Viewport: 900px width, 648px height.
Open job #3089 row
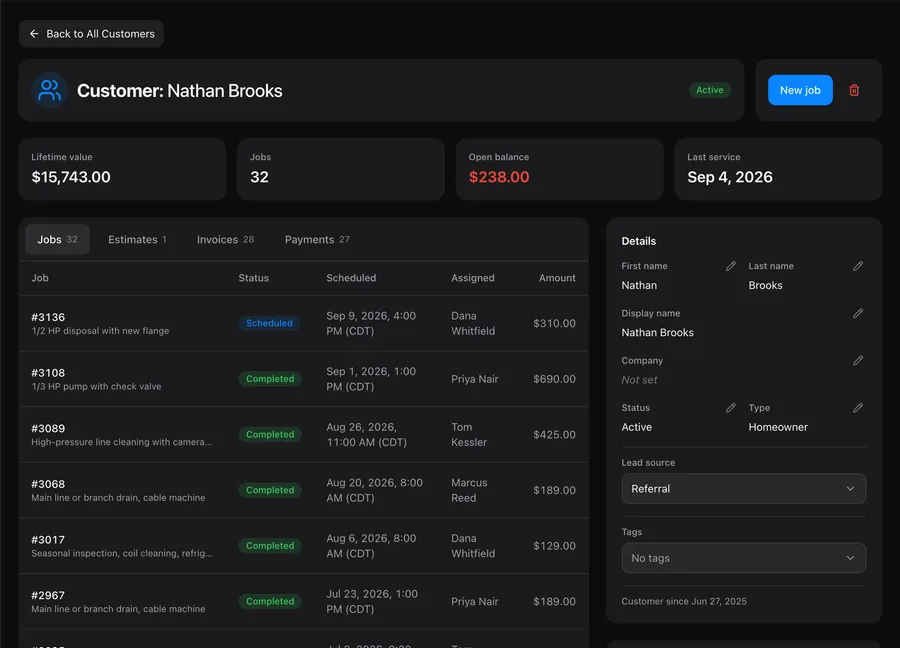coord(304,434)
